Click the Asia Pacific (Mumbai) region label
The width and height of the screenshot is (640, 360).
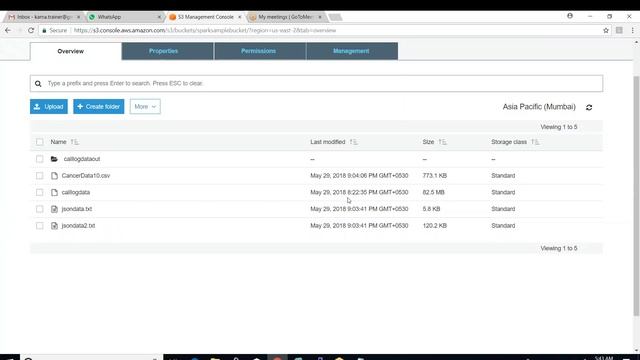539,107
